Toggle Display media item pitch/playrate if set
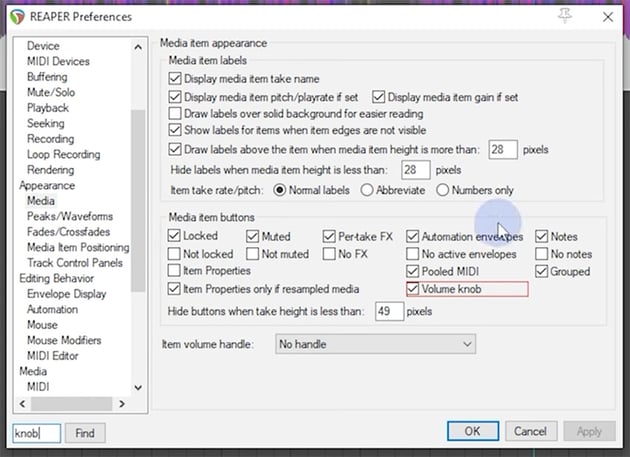This screenshot has width=630, height=457. click(175, 97)
